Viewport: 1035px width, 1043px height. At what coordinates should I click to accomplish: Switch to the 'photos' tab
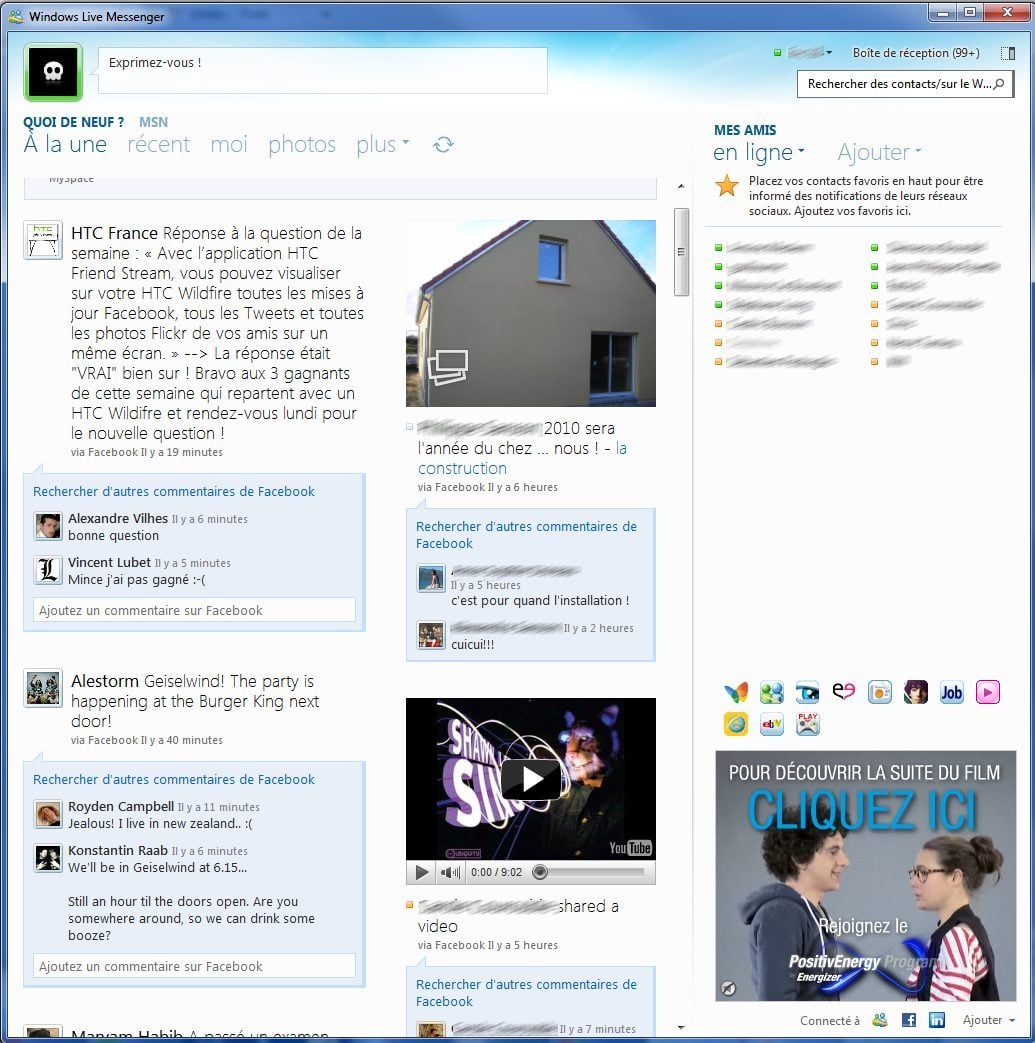tap(301, 145)
